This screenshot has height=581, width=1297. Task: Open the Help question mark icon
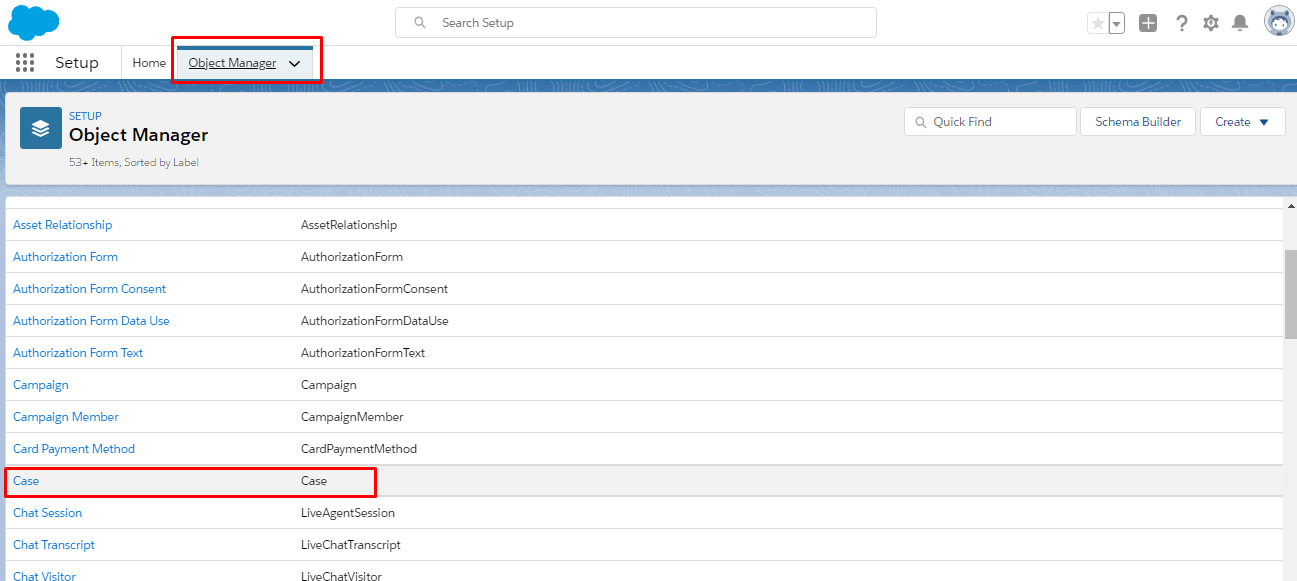(x=1181, y=23)
